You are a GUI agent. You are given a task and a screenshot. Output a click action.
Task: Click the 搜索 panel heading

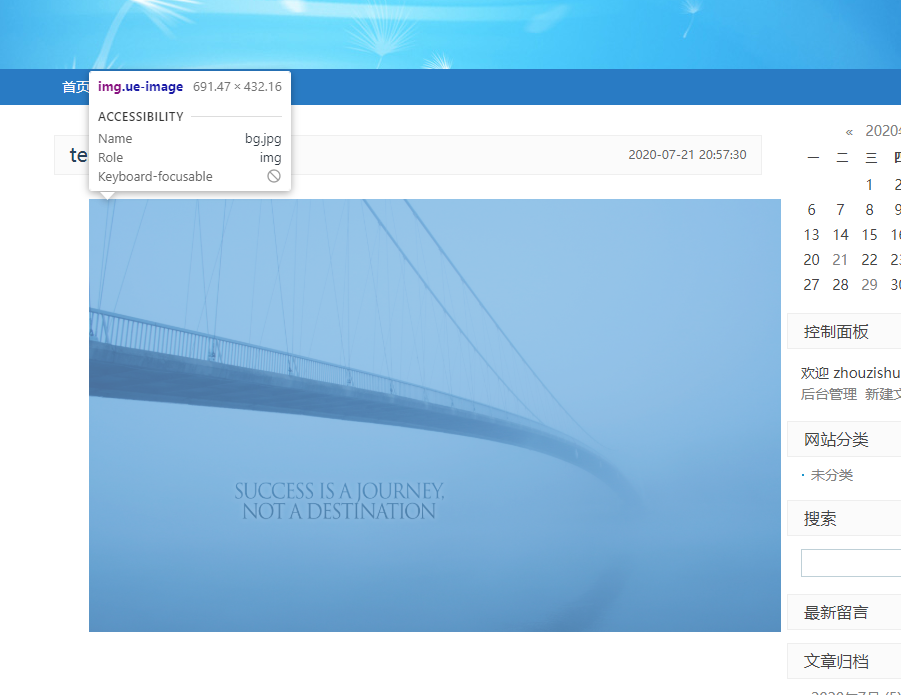(819, 519)
